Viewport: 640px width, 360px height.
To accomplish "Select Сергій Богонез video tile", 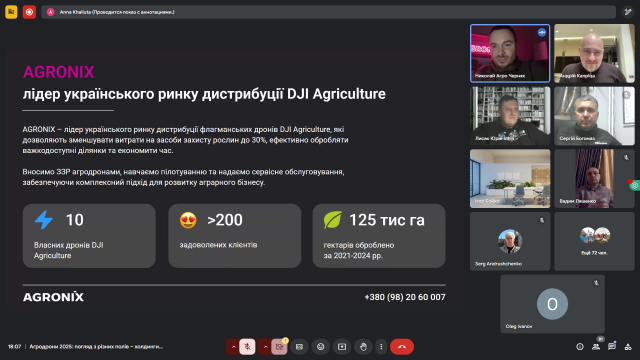I will [594, 116].
